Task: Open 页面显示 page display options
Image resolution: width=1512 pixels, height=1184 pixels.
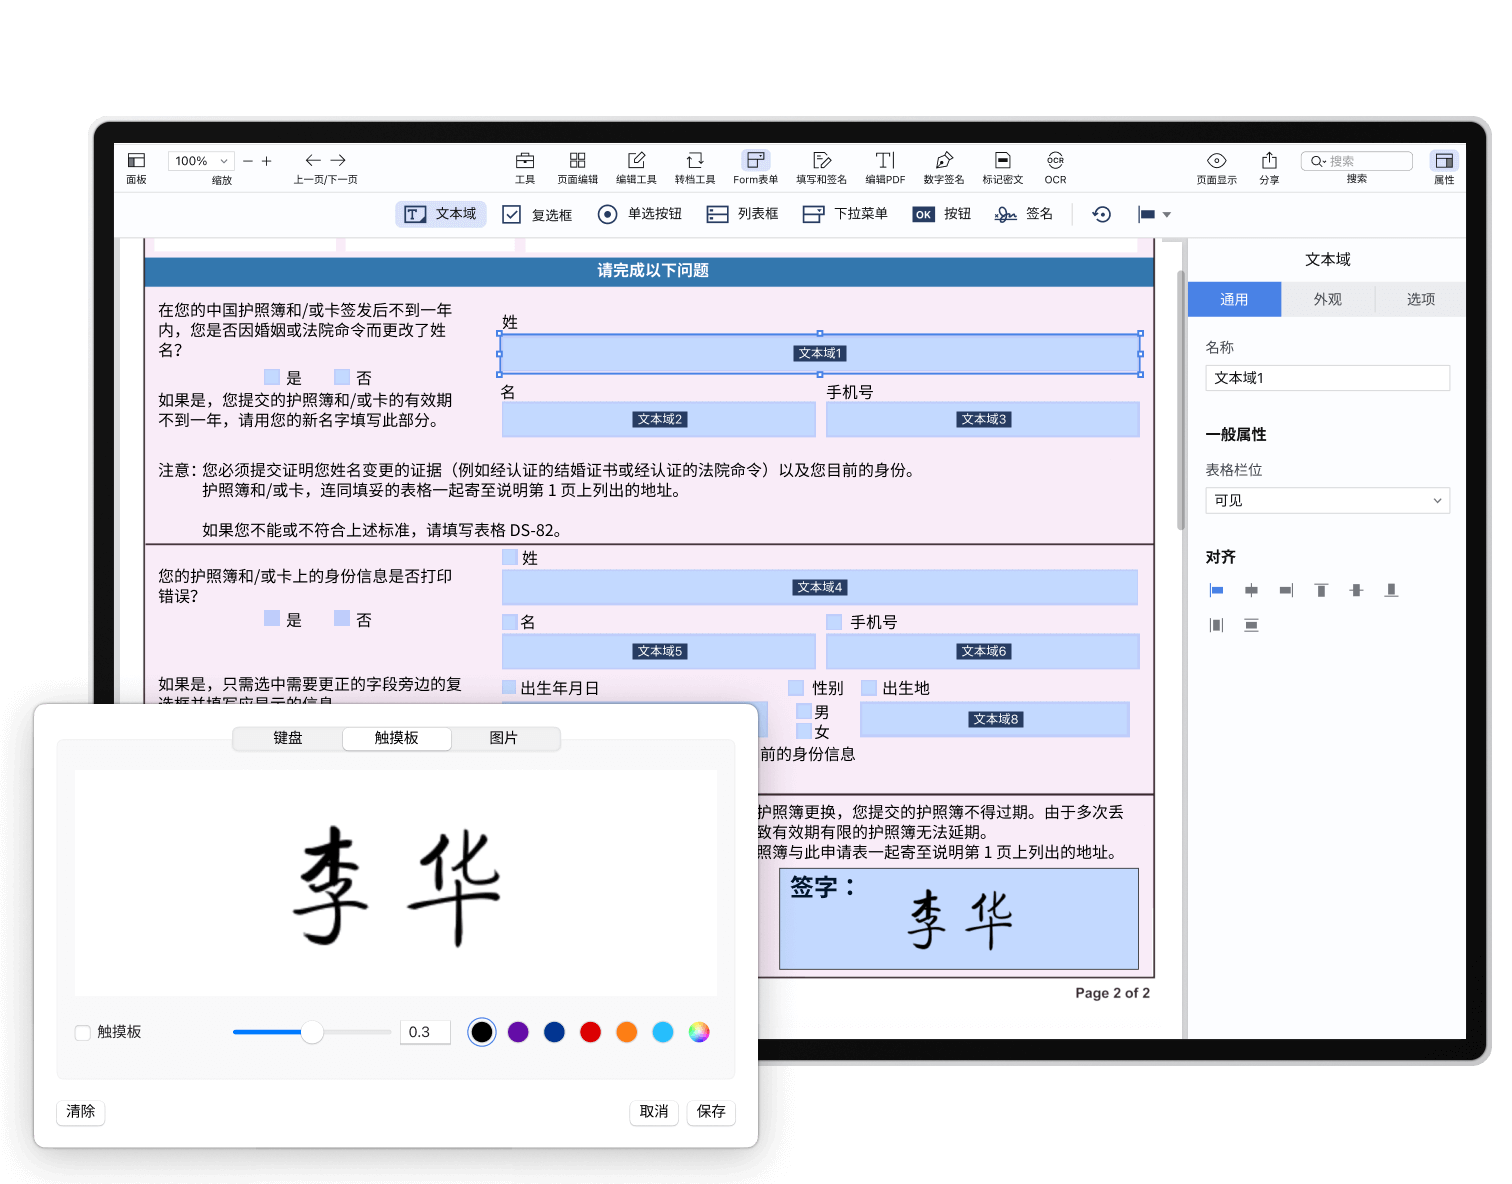Action: tap(1217, 161)
